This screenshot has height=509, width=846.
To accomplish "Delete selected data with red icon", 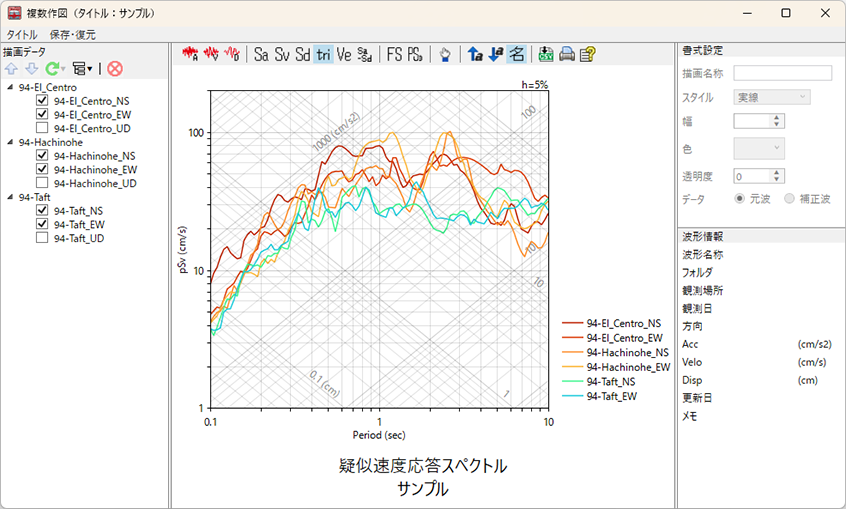I will (115, 69).
